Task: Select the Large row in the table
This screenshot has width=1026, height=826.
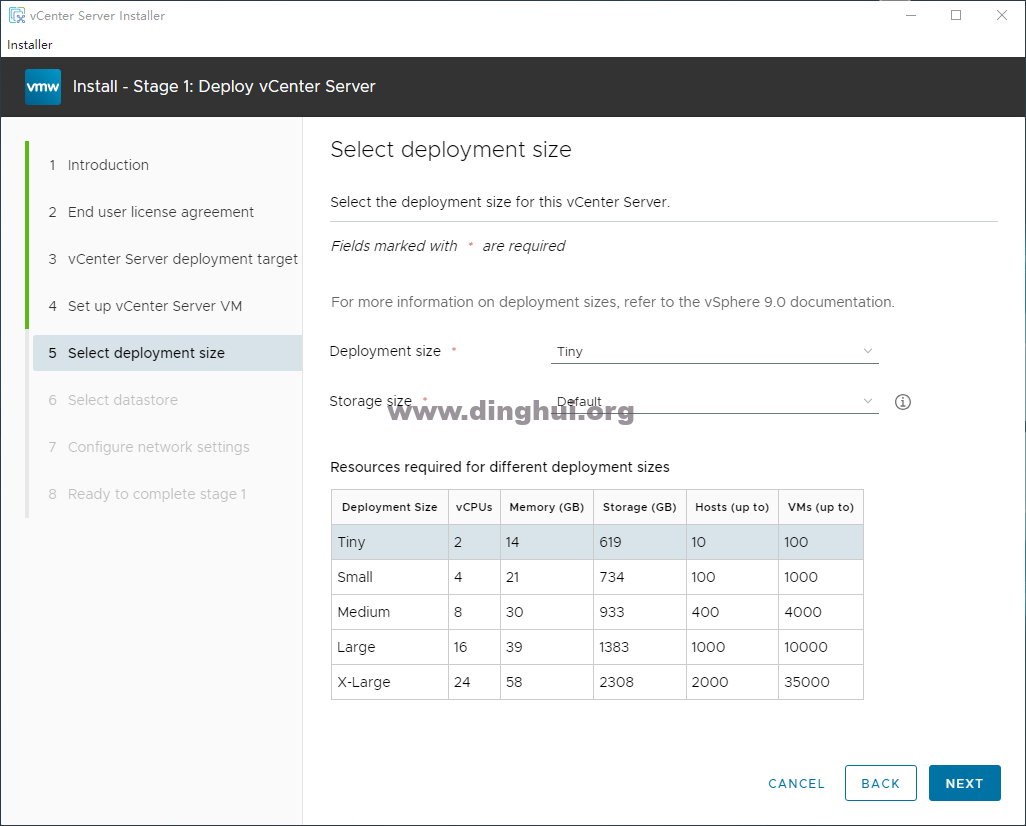Action: [597, 647]
